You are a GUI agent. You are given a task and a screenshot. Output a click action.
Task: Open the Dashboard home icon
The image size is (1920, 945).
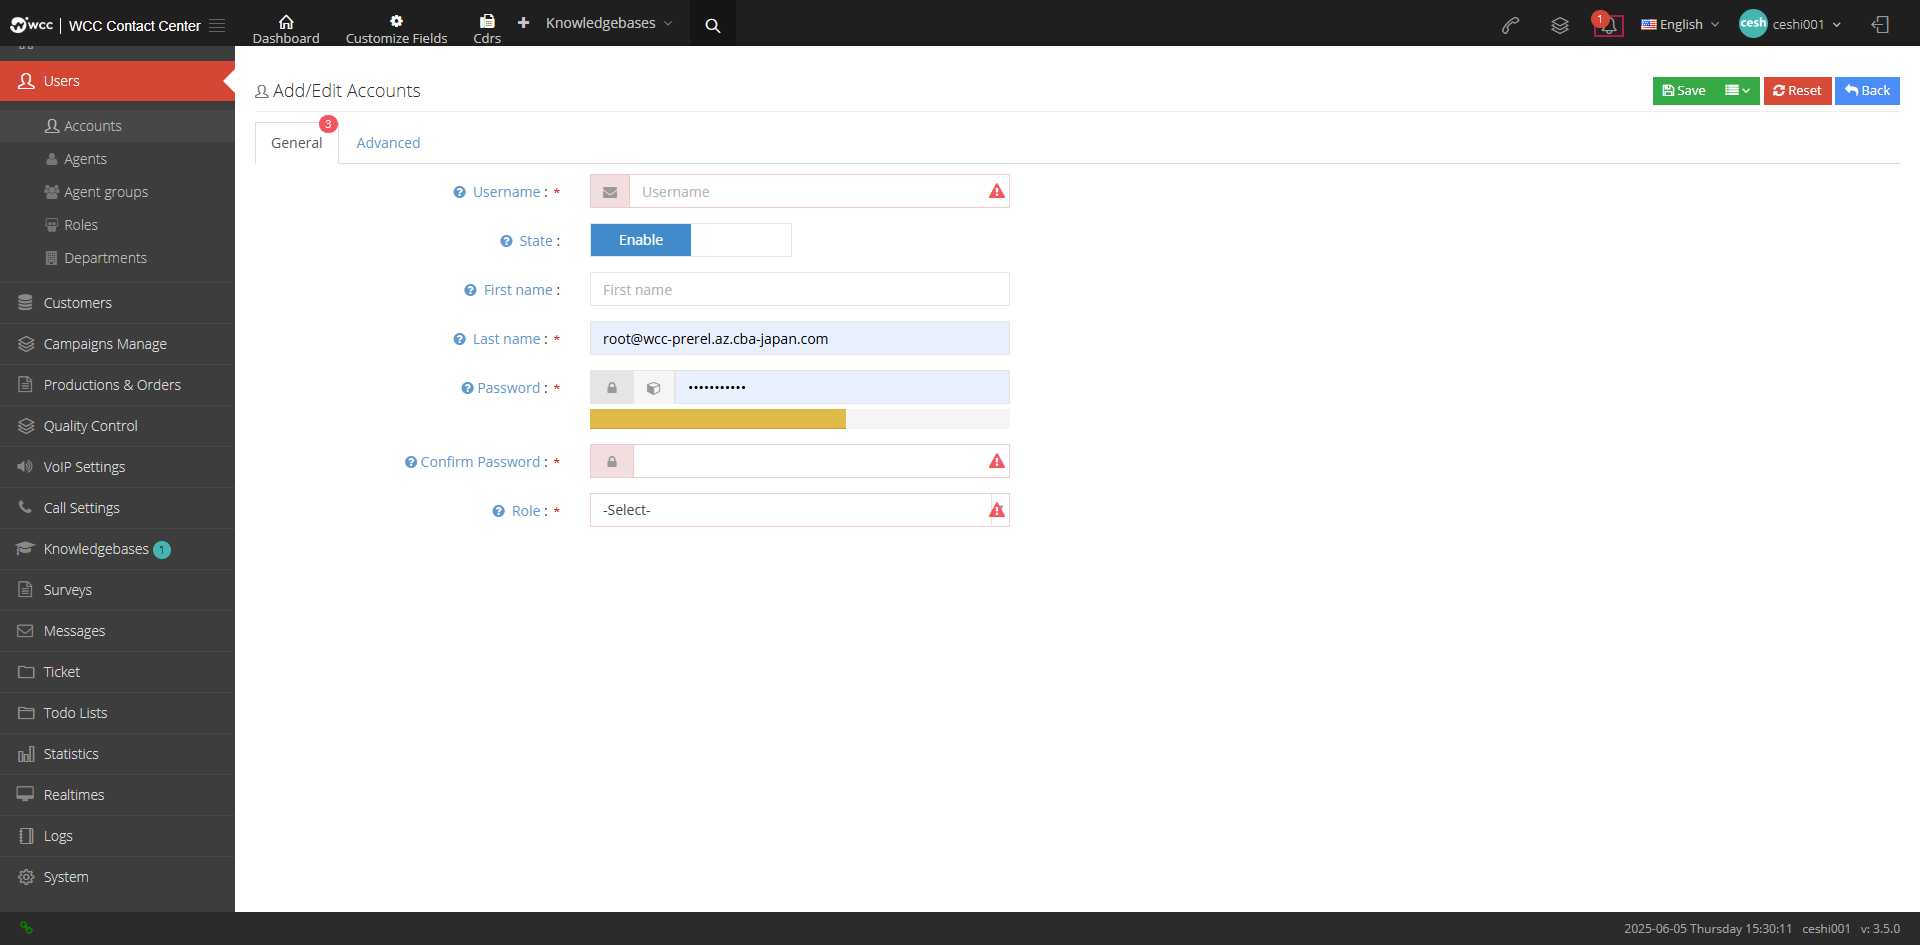[286, 21]
